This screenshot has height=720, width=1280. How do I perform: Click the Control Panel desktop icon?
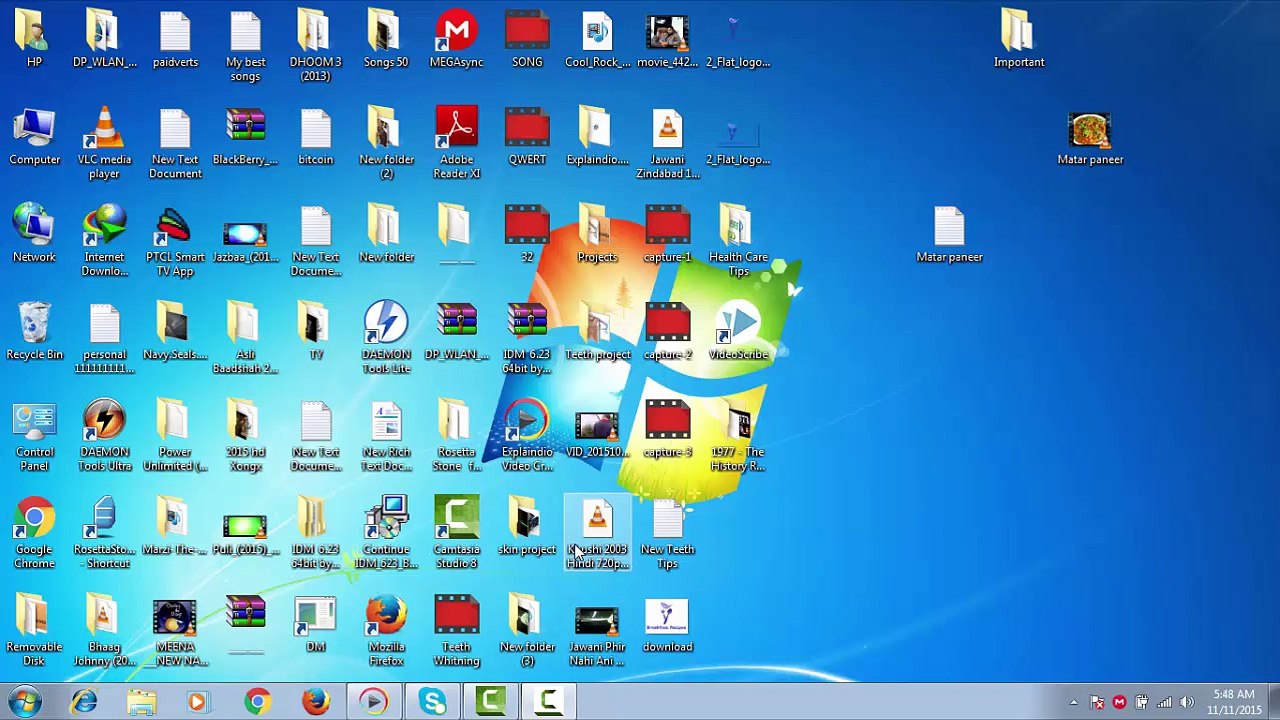click(x=34, y=436)
